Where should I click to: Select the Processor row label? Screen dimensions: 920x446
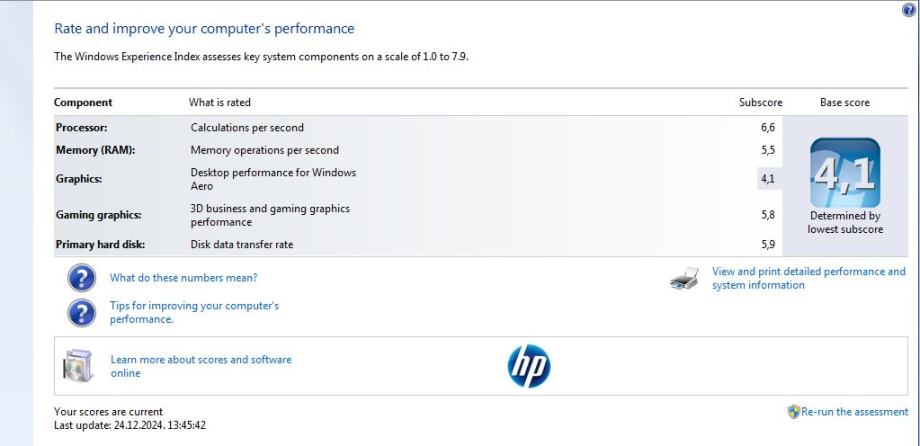pos(81,128)
